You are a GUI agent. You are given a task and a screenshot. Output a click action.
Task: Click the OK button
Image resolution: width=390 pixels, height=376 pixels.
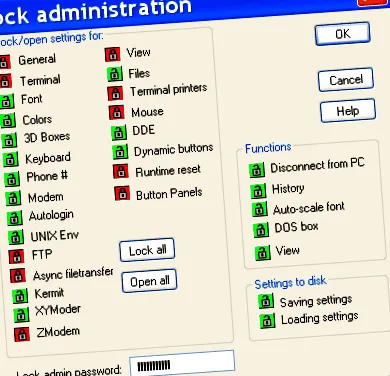tap(343, 34)
